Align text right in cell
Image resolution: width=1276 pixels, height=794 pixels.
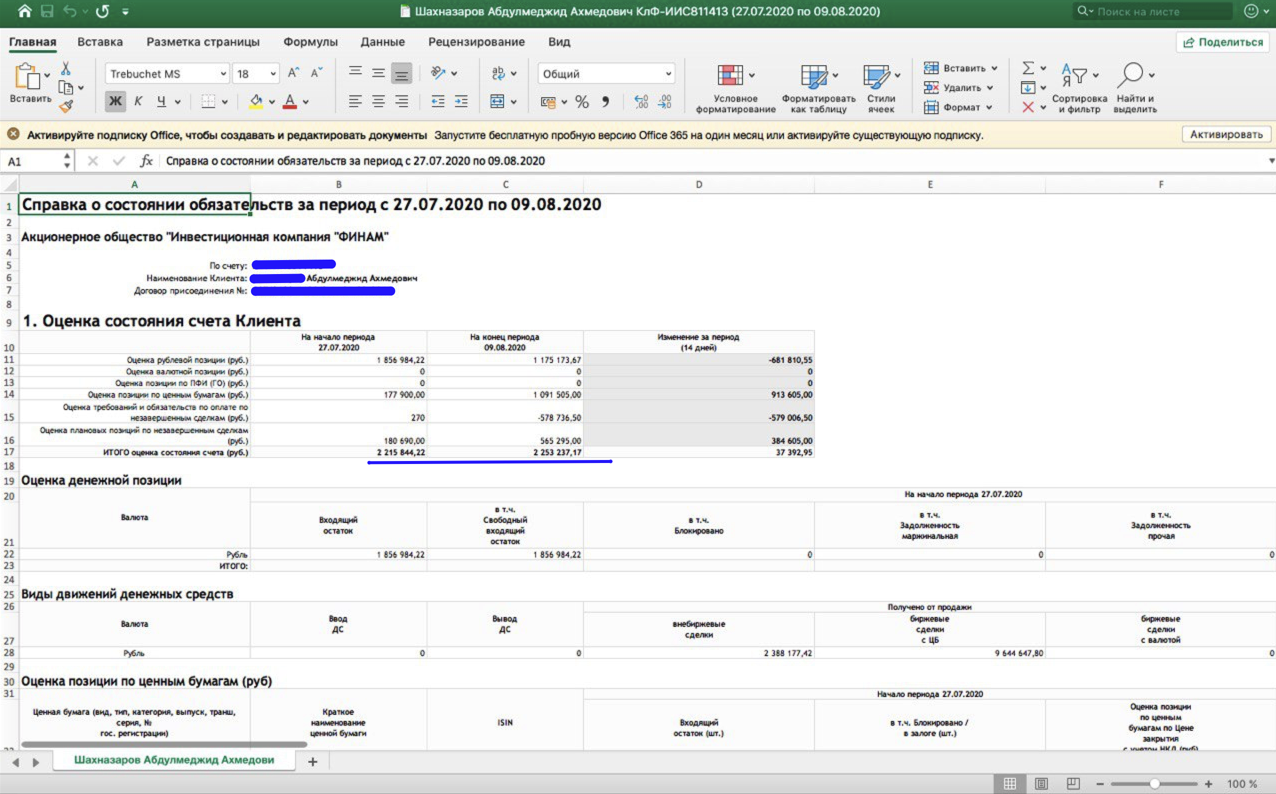point(401,101)
